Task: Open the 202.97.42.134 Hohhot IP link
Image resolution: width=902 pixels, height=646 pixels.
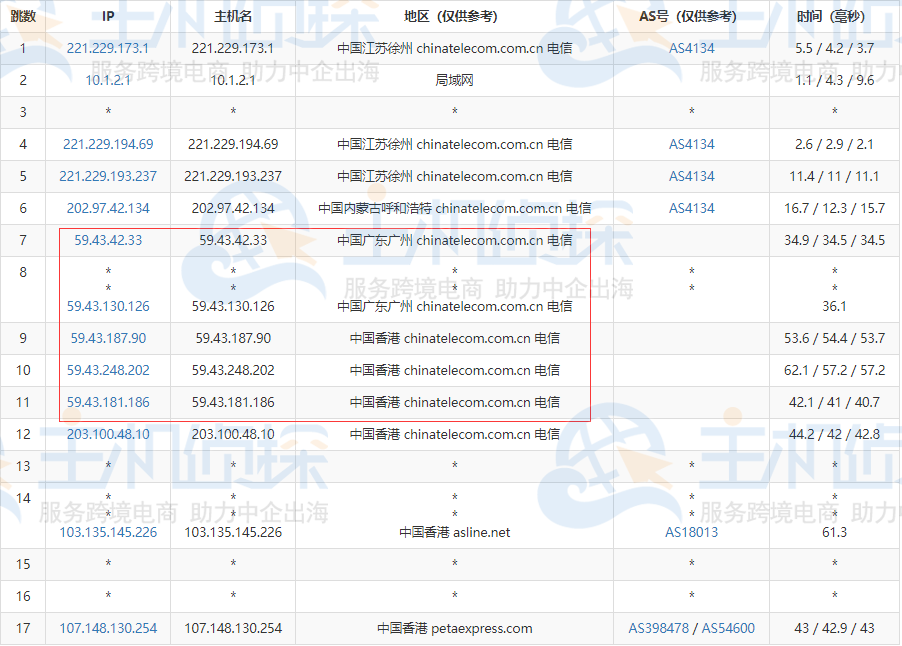Action: pyautogui.click(x=107, y=208)
